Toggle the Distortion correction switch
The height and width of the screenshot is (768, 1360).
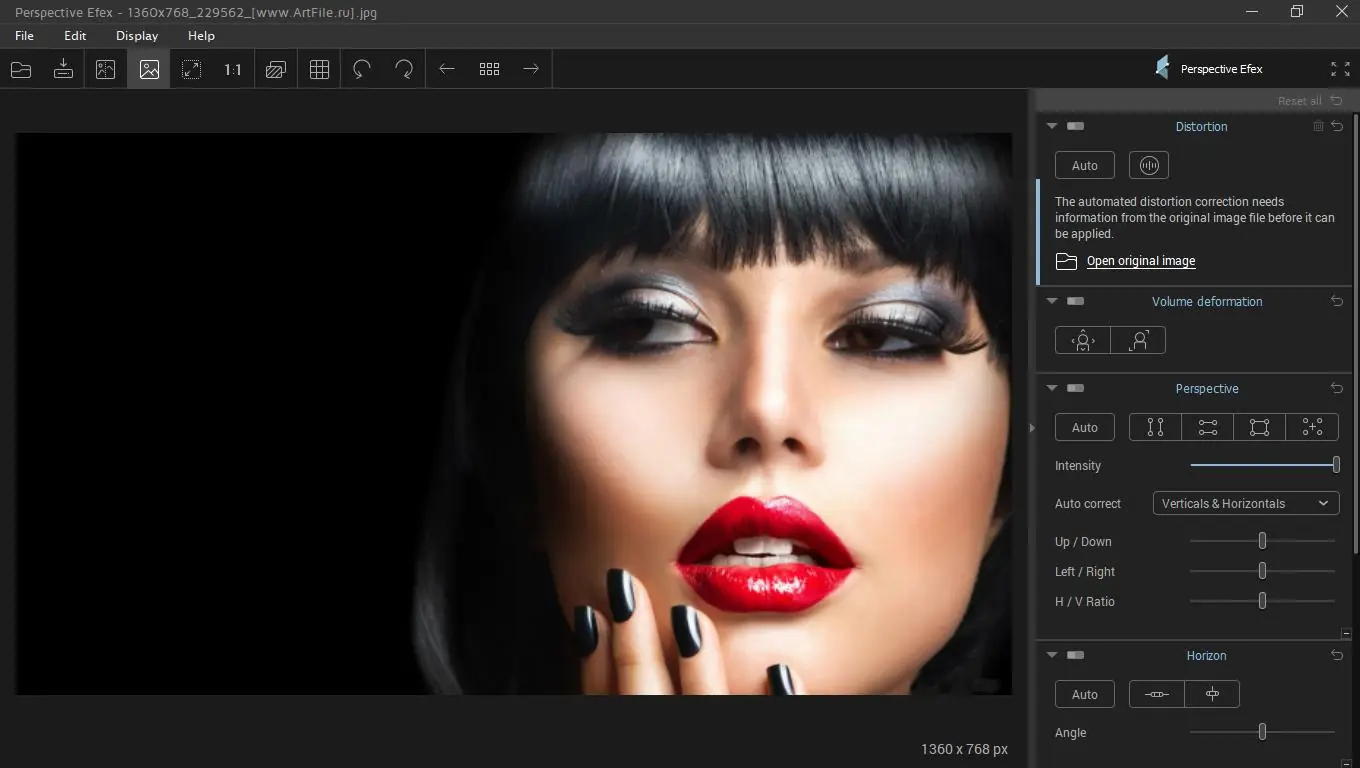(x=1075, y=126)
